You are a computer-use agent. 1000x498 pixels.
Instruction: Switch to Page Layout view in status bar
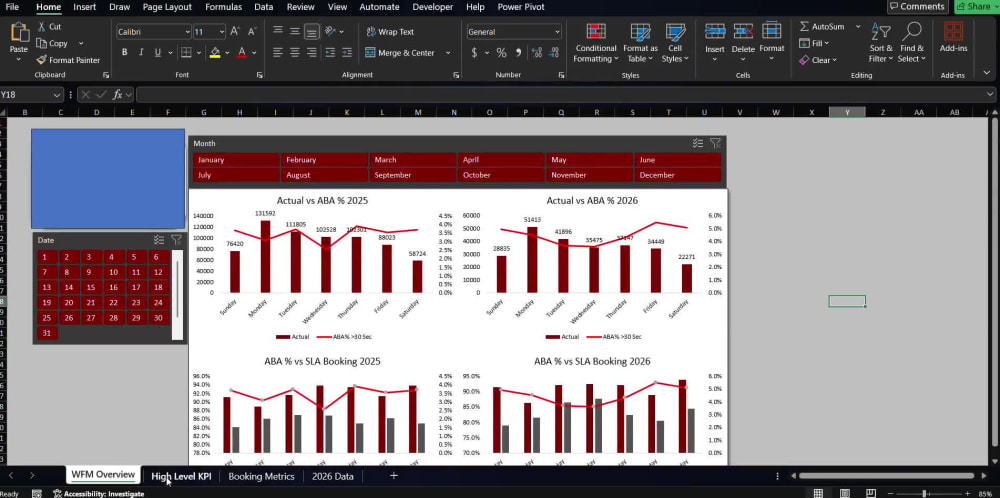(845, 493)
